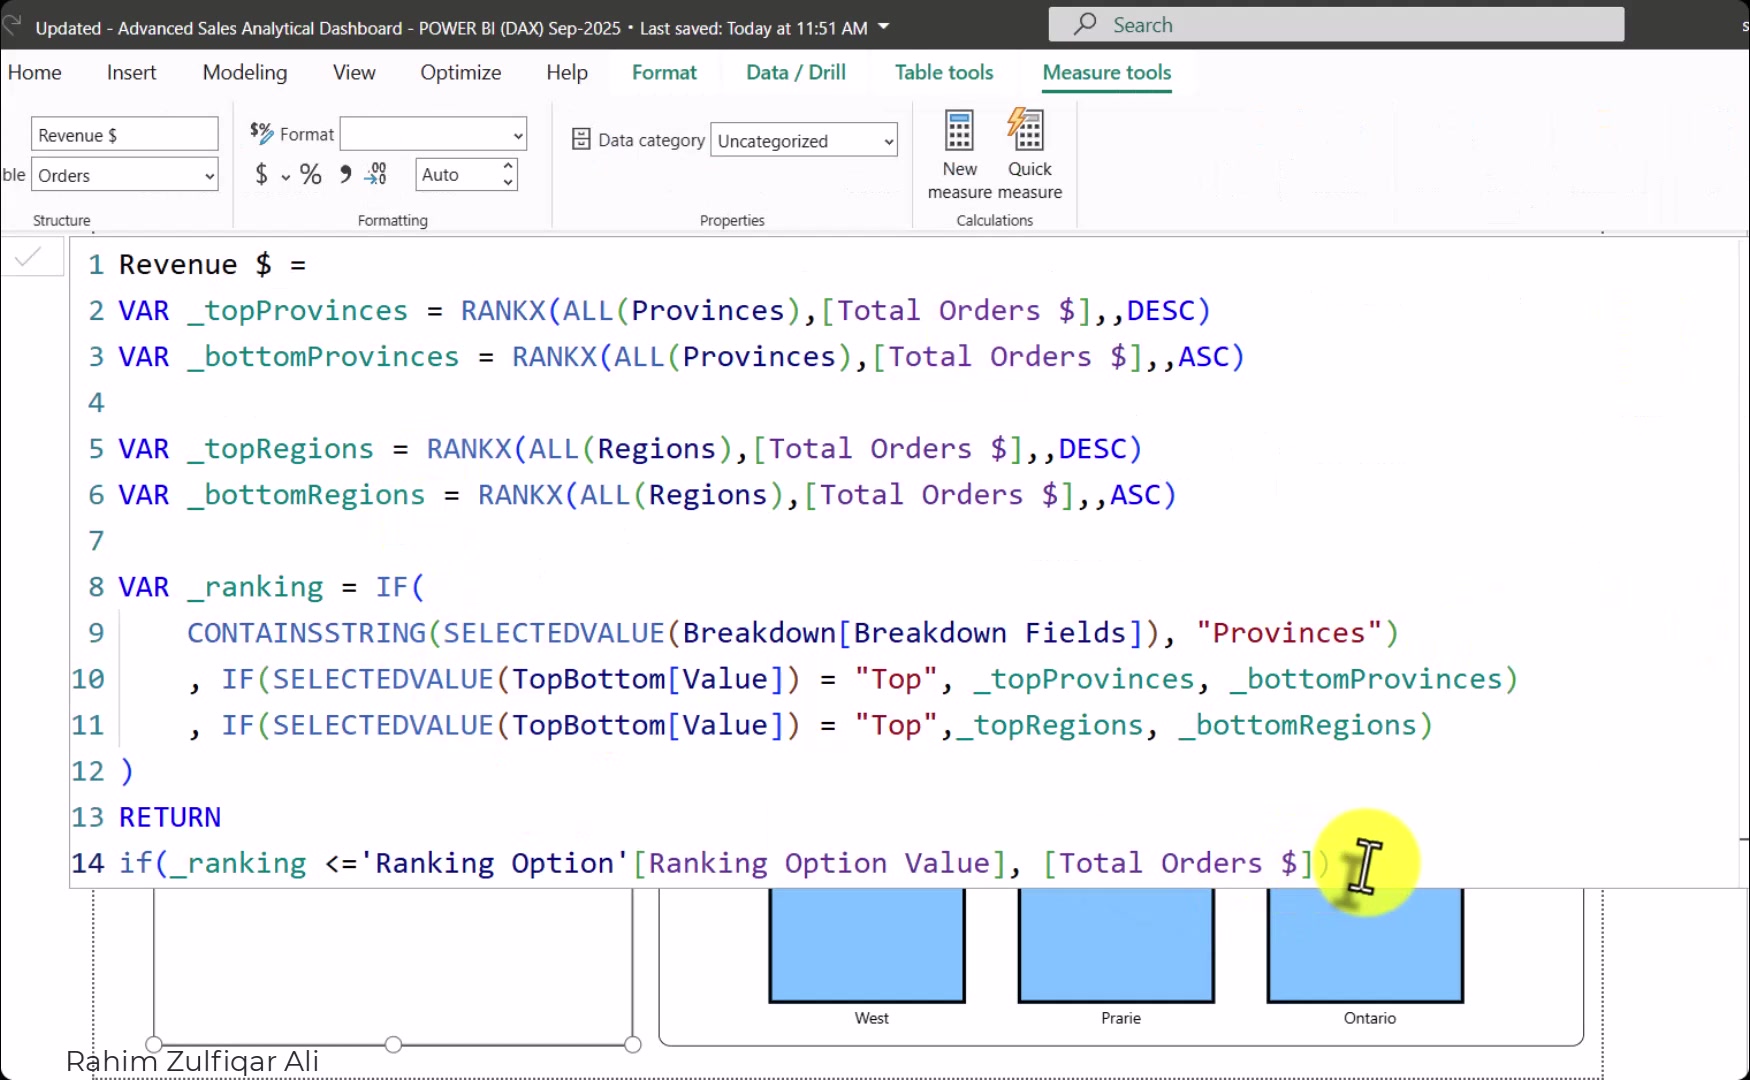Switch to the Table tools tab
This screenshot has width=1750, height=1080.
[944, 72]
